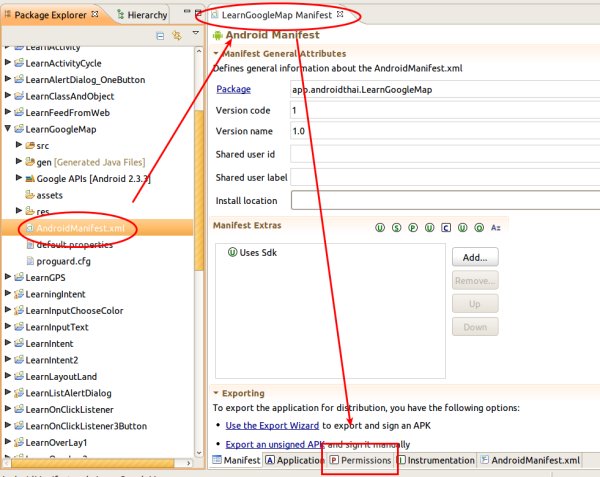Open the Package link
The height and width of the screenshot is (477, 600).
coord(233,89)
